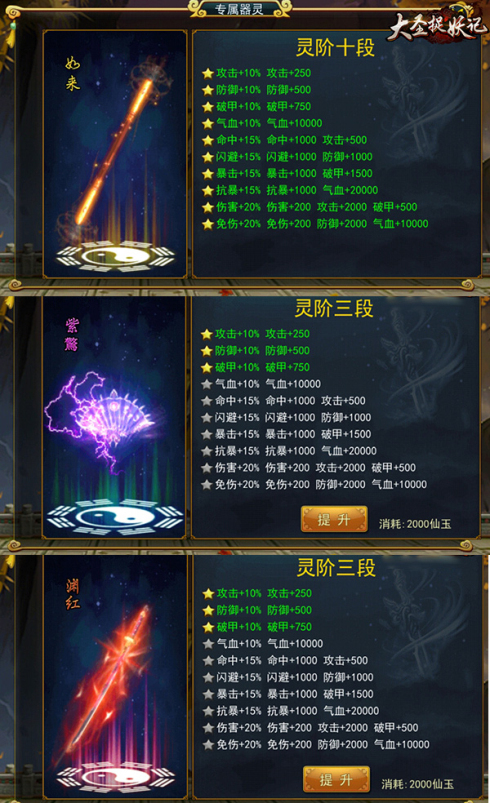Click the yin-yang bagua base under 如来 staff

pos(116,256)
